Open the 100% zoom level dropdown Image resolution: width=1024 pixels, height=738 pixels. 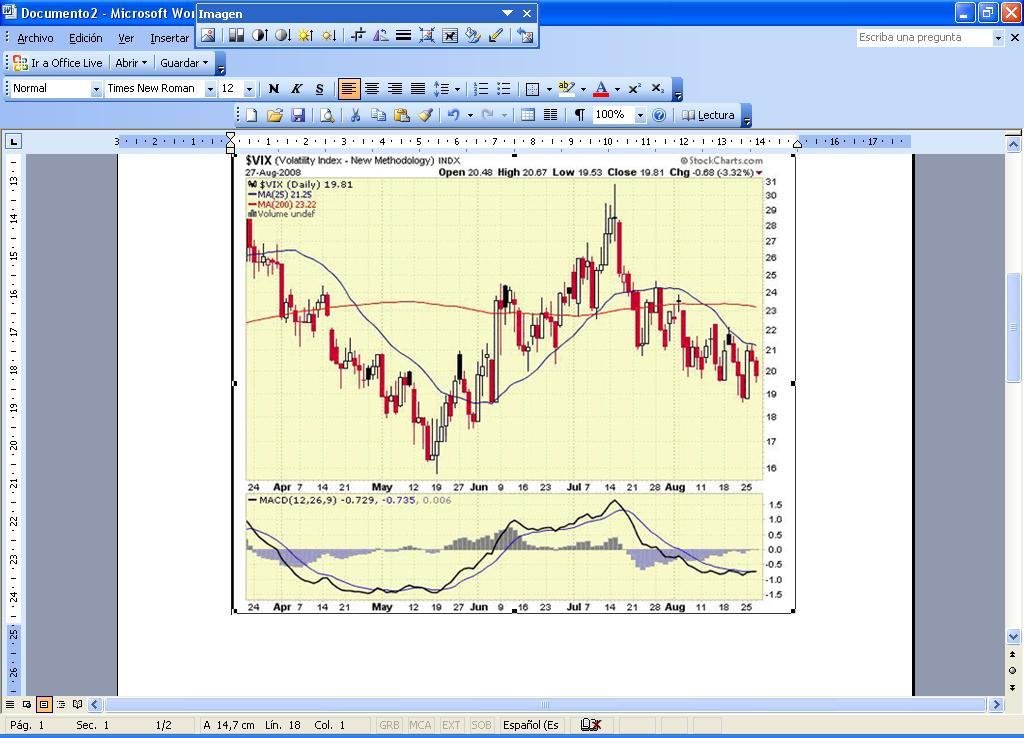point(640,115)
